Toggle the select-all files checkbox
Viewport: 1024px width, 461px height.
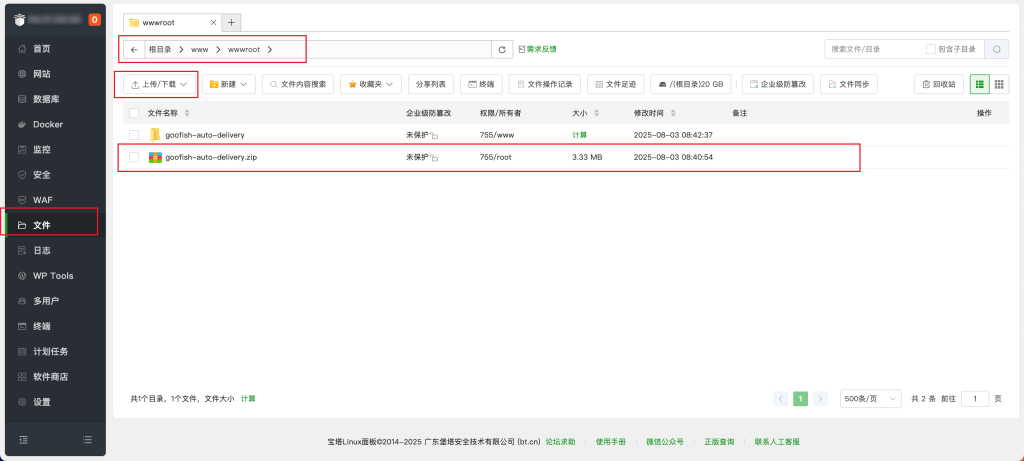click(x=134, y=113)
